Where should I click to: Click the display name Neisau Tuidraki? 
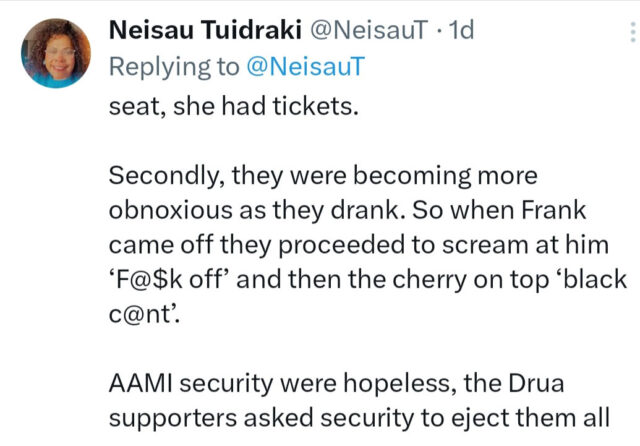click(x=205, y=30)
